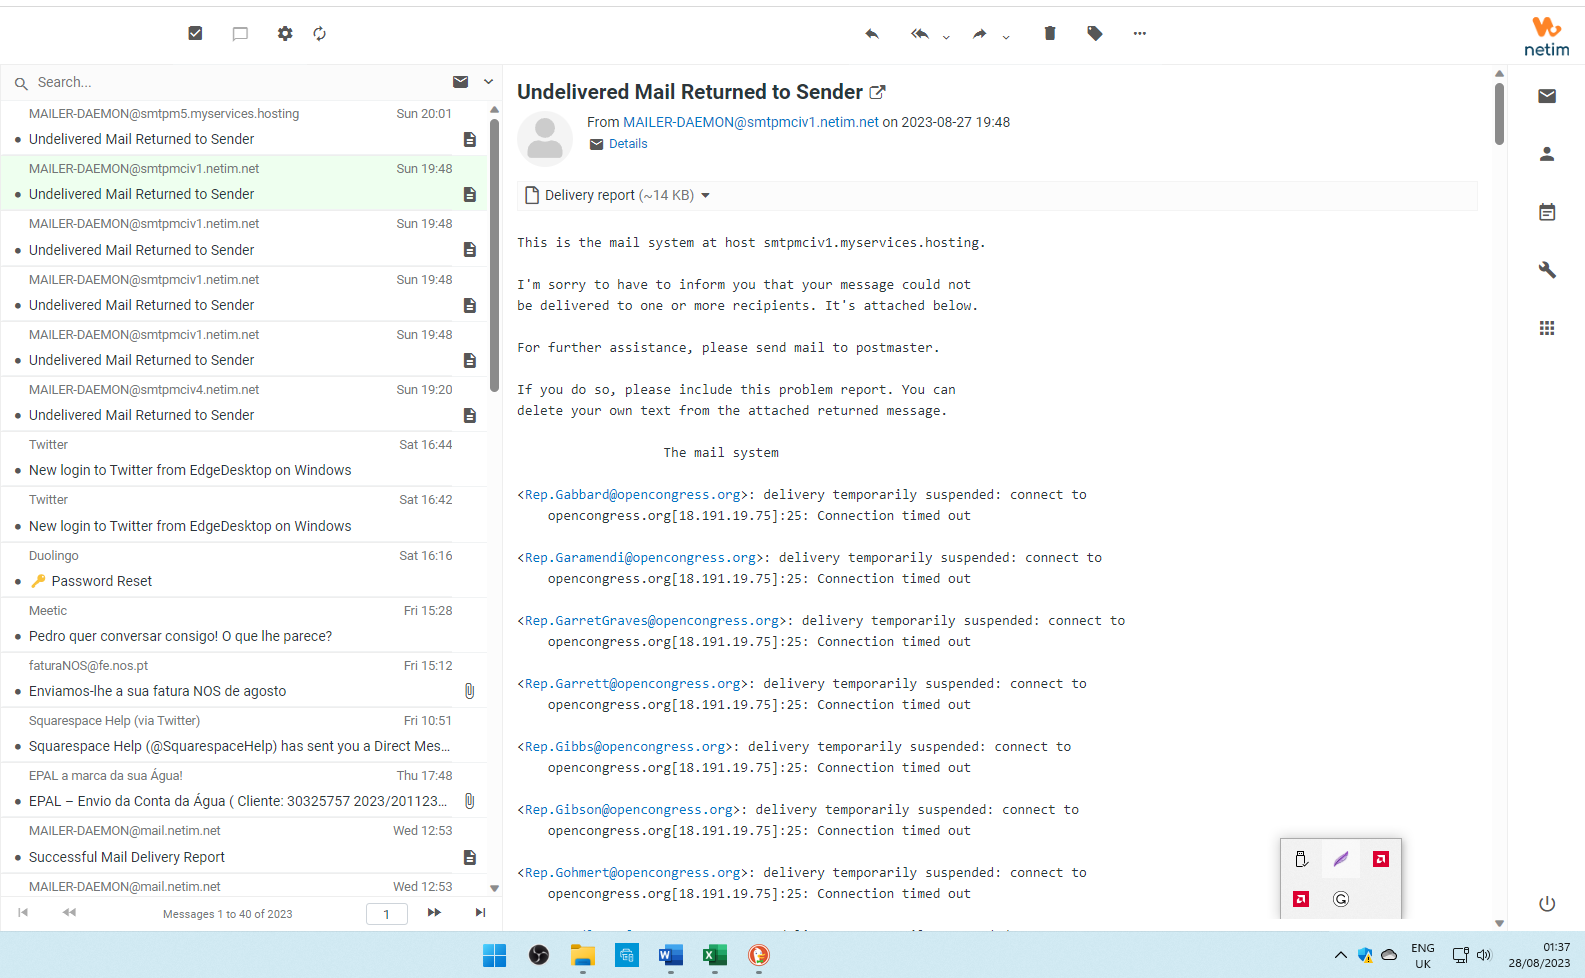Expand forward options arrow
Screen dimensions: 1585x978
[x=1006, y=36]
